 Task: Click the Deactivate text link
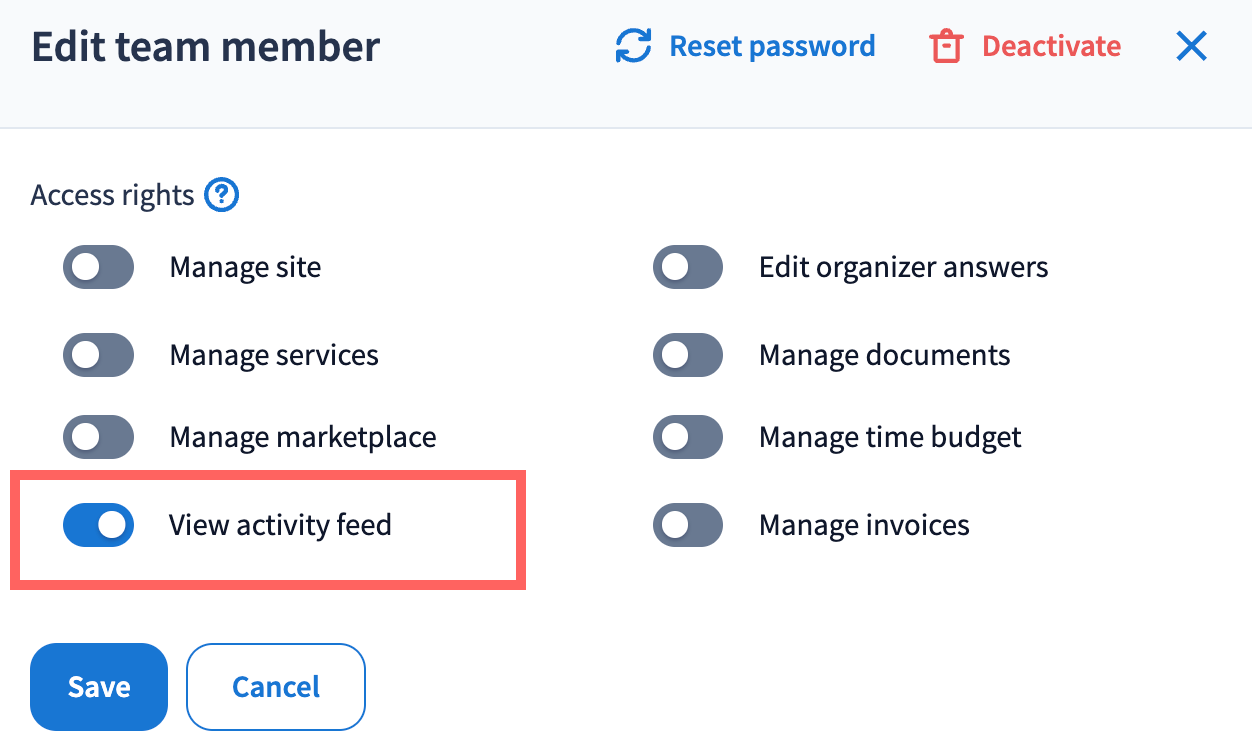point(1051,47)
